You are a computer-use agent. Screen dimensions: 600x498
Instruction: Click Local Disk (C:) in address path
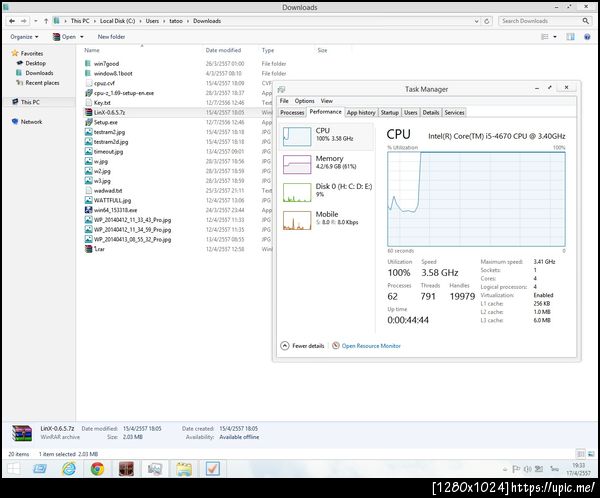[x=117, y=21]
